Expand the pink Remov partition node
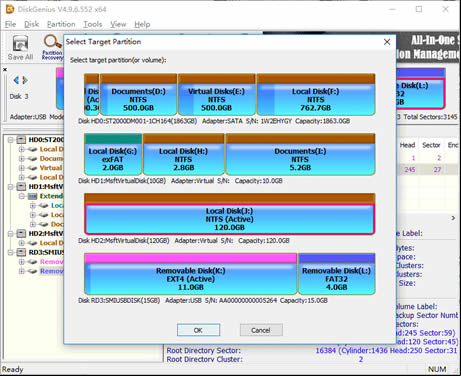Screen dimensions: 461x376 pyautogui.click(x=22, y=262)
